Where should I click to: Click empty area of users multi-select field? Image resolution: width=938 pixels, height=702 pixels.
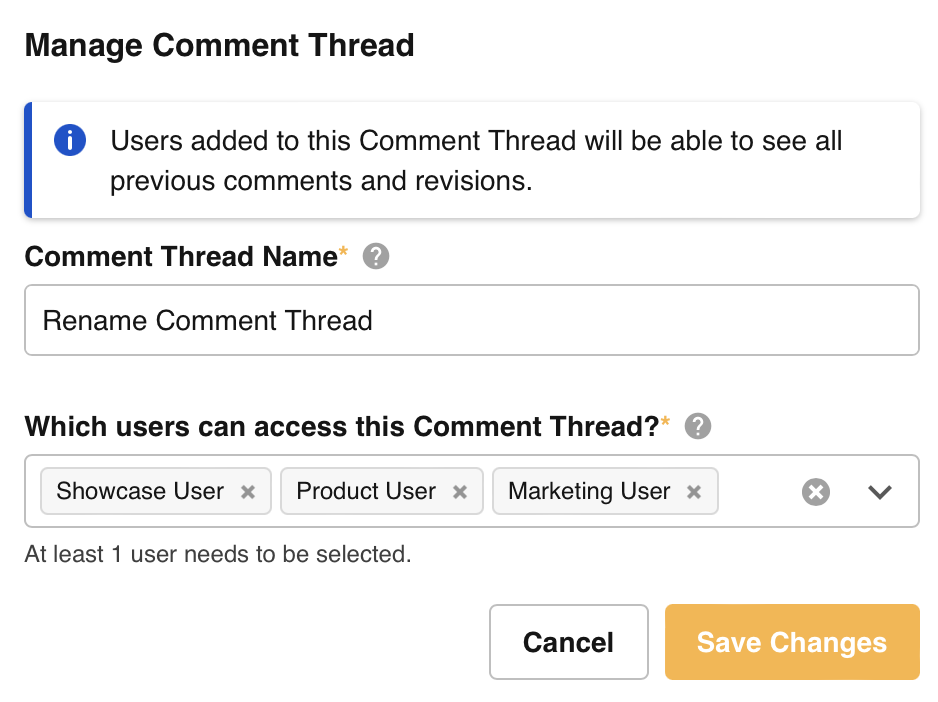point(756,492)
